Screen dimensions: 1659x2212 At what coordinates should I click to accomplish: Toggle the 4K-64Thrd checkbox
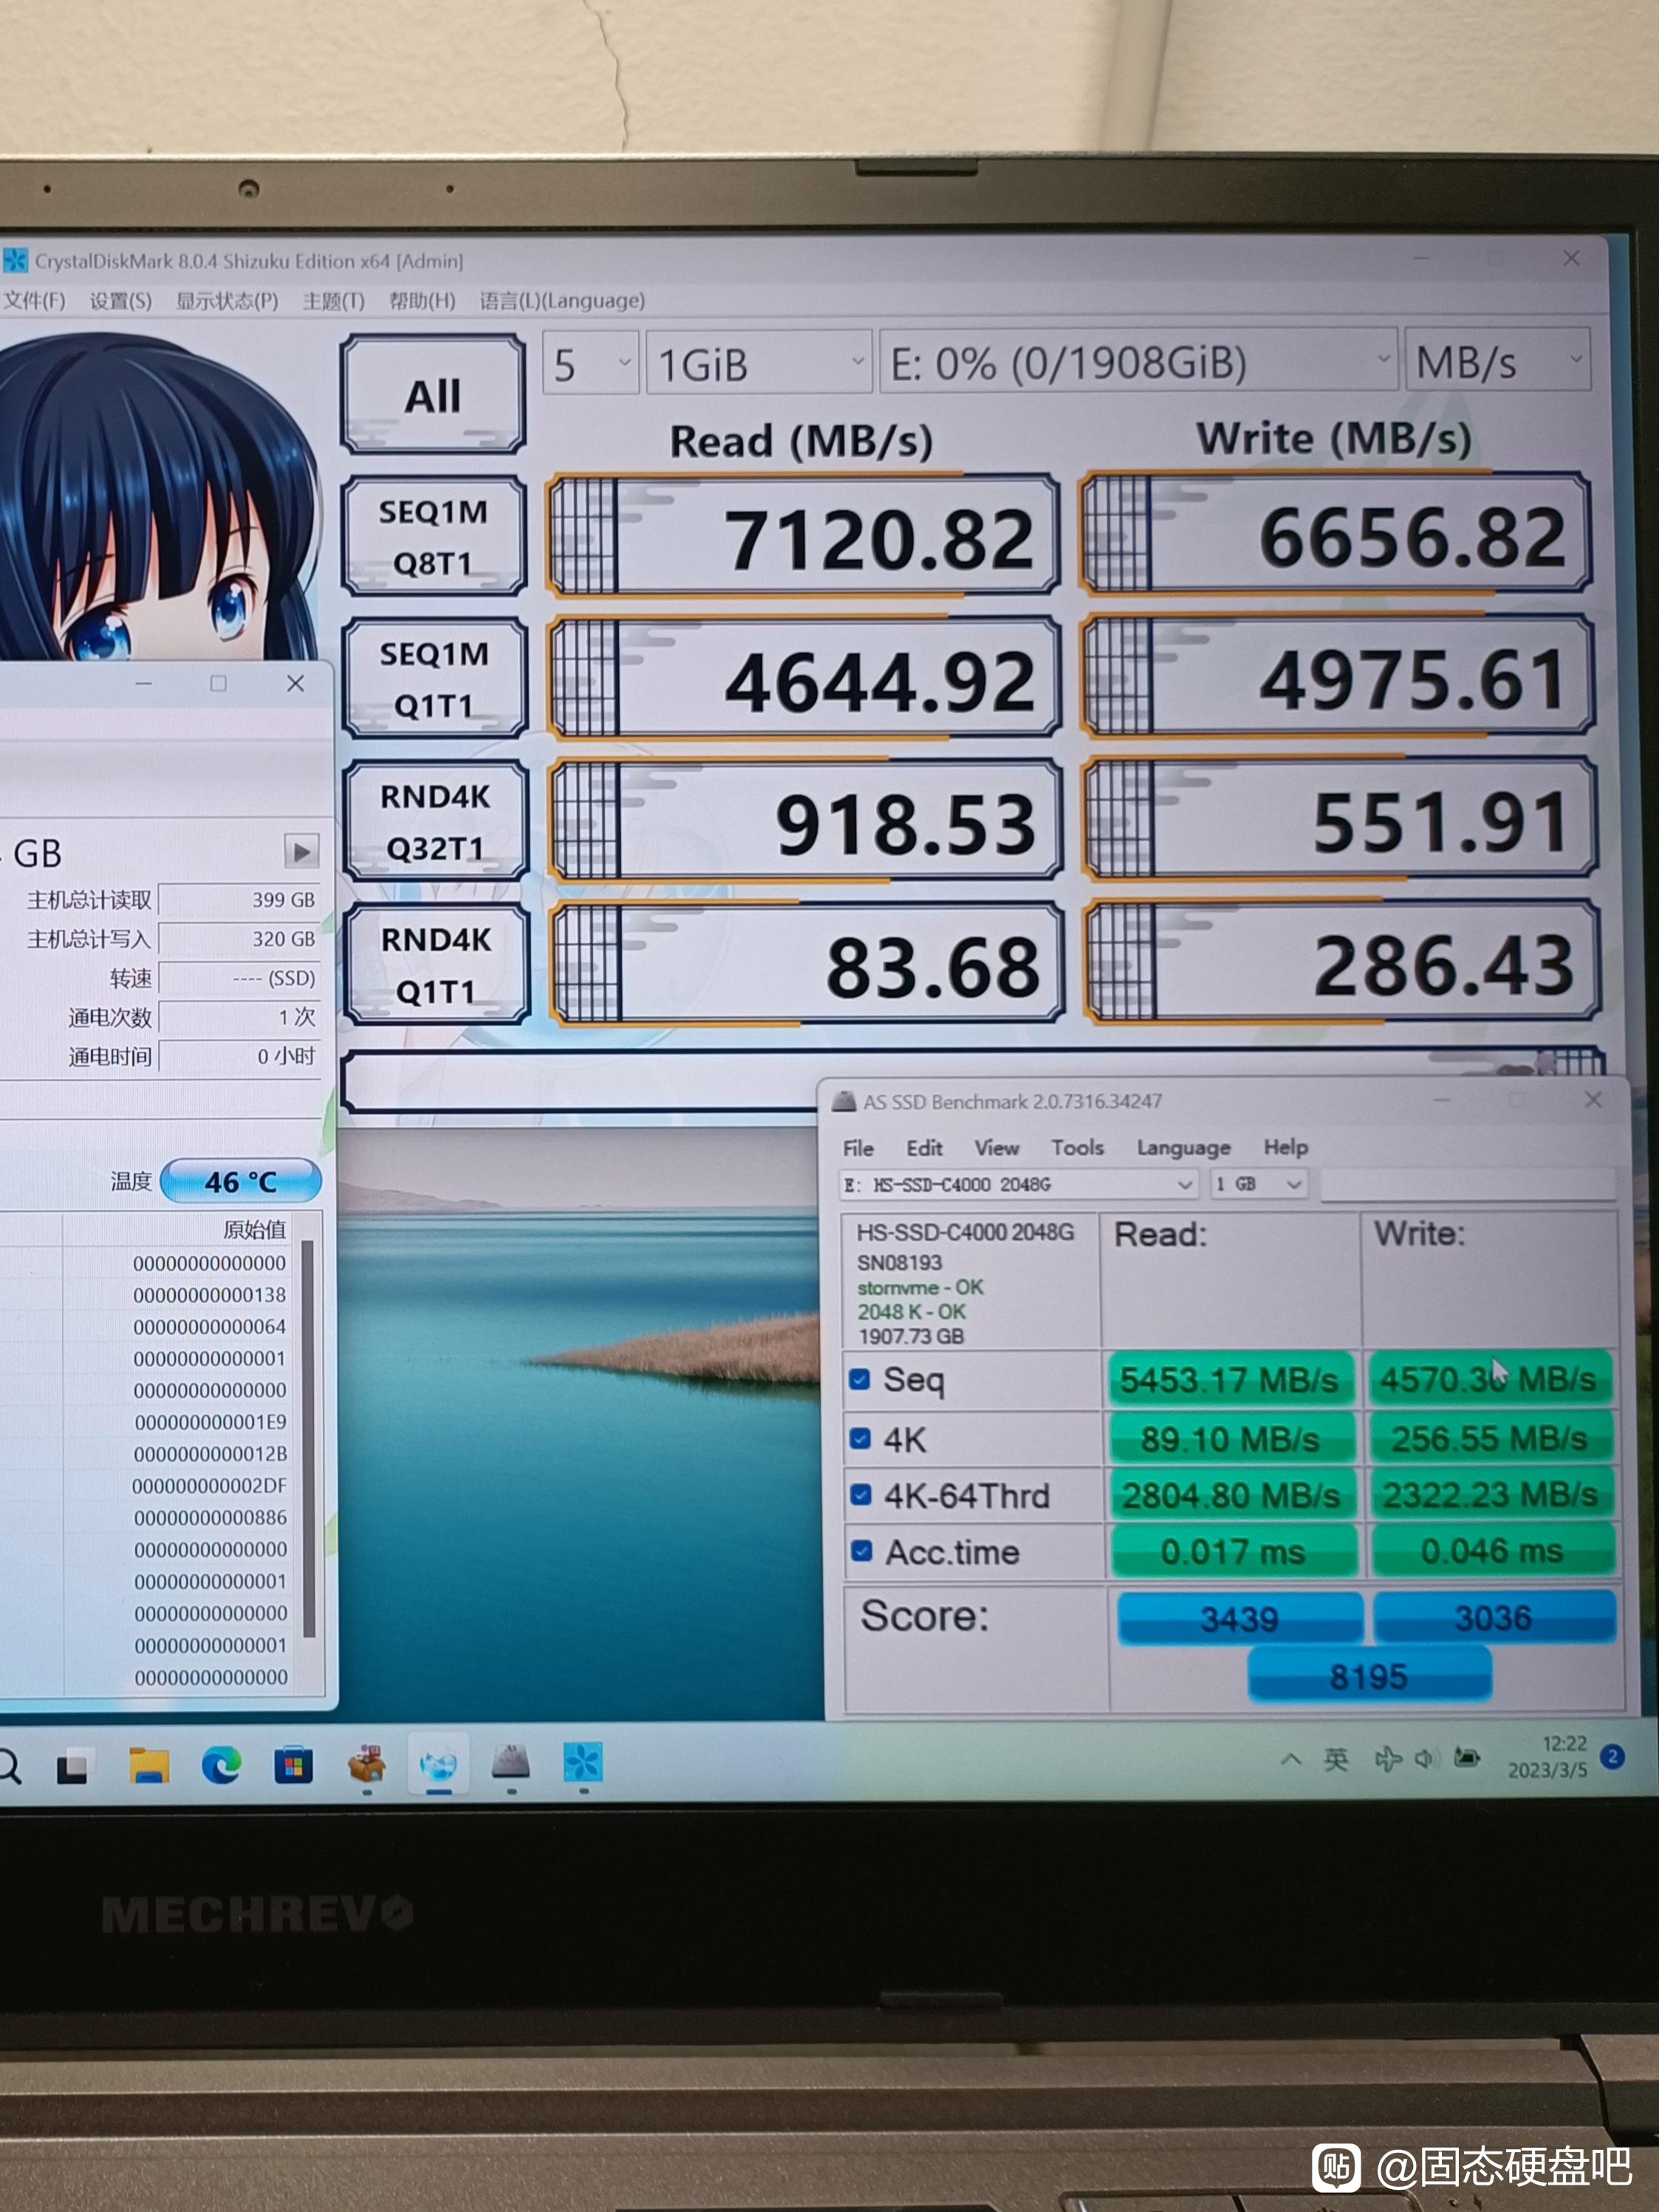click(860, 1495)
